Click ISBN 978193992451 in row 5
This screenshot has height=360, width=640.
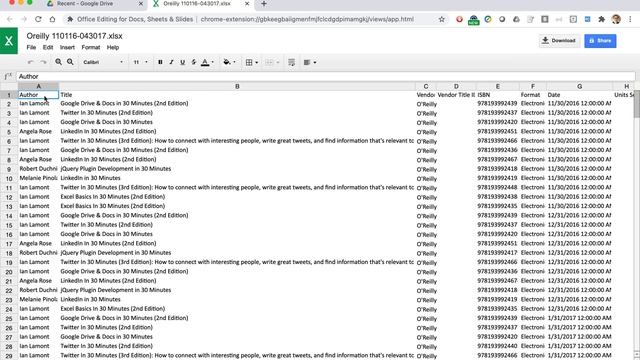497,131
